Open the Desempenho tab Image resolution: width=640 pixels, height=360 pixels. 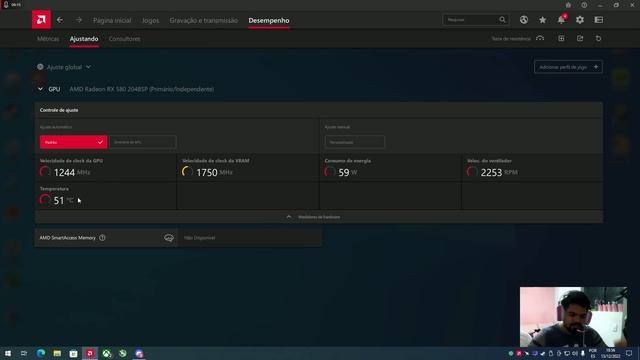pyautogui.click(x=269, y=20)
